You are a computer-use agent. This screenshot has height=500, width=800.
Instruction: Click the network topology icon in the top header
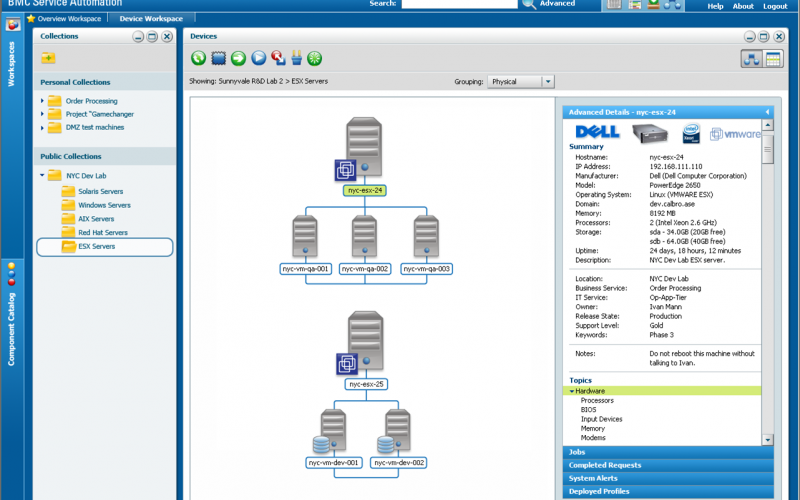point(672,5)
